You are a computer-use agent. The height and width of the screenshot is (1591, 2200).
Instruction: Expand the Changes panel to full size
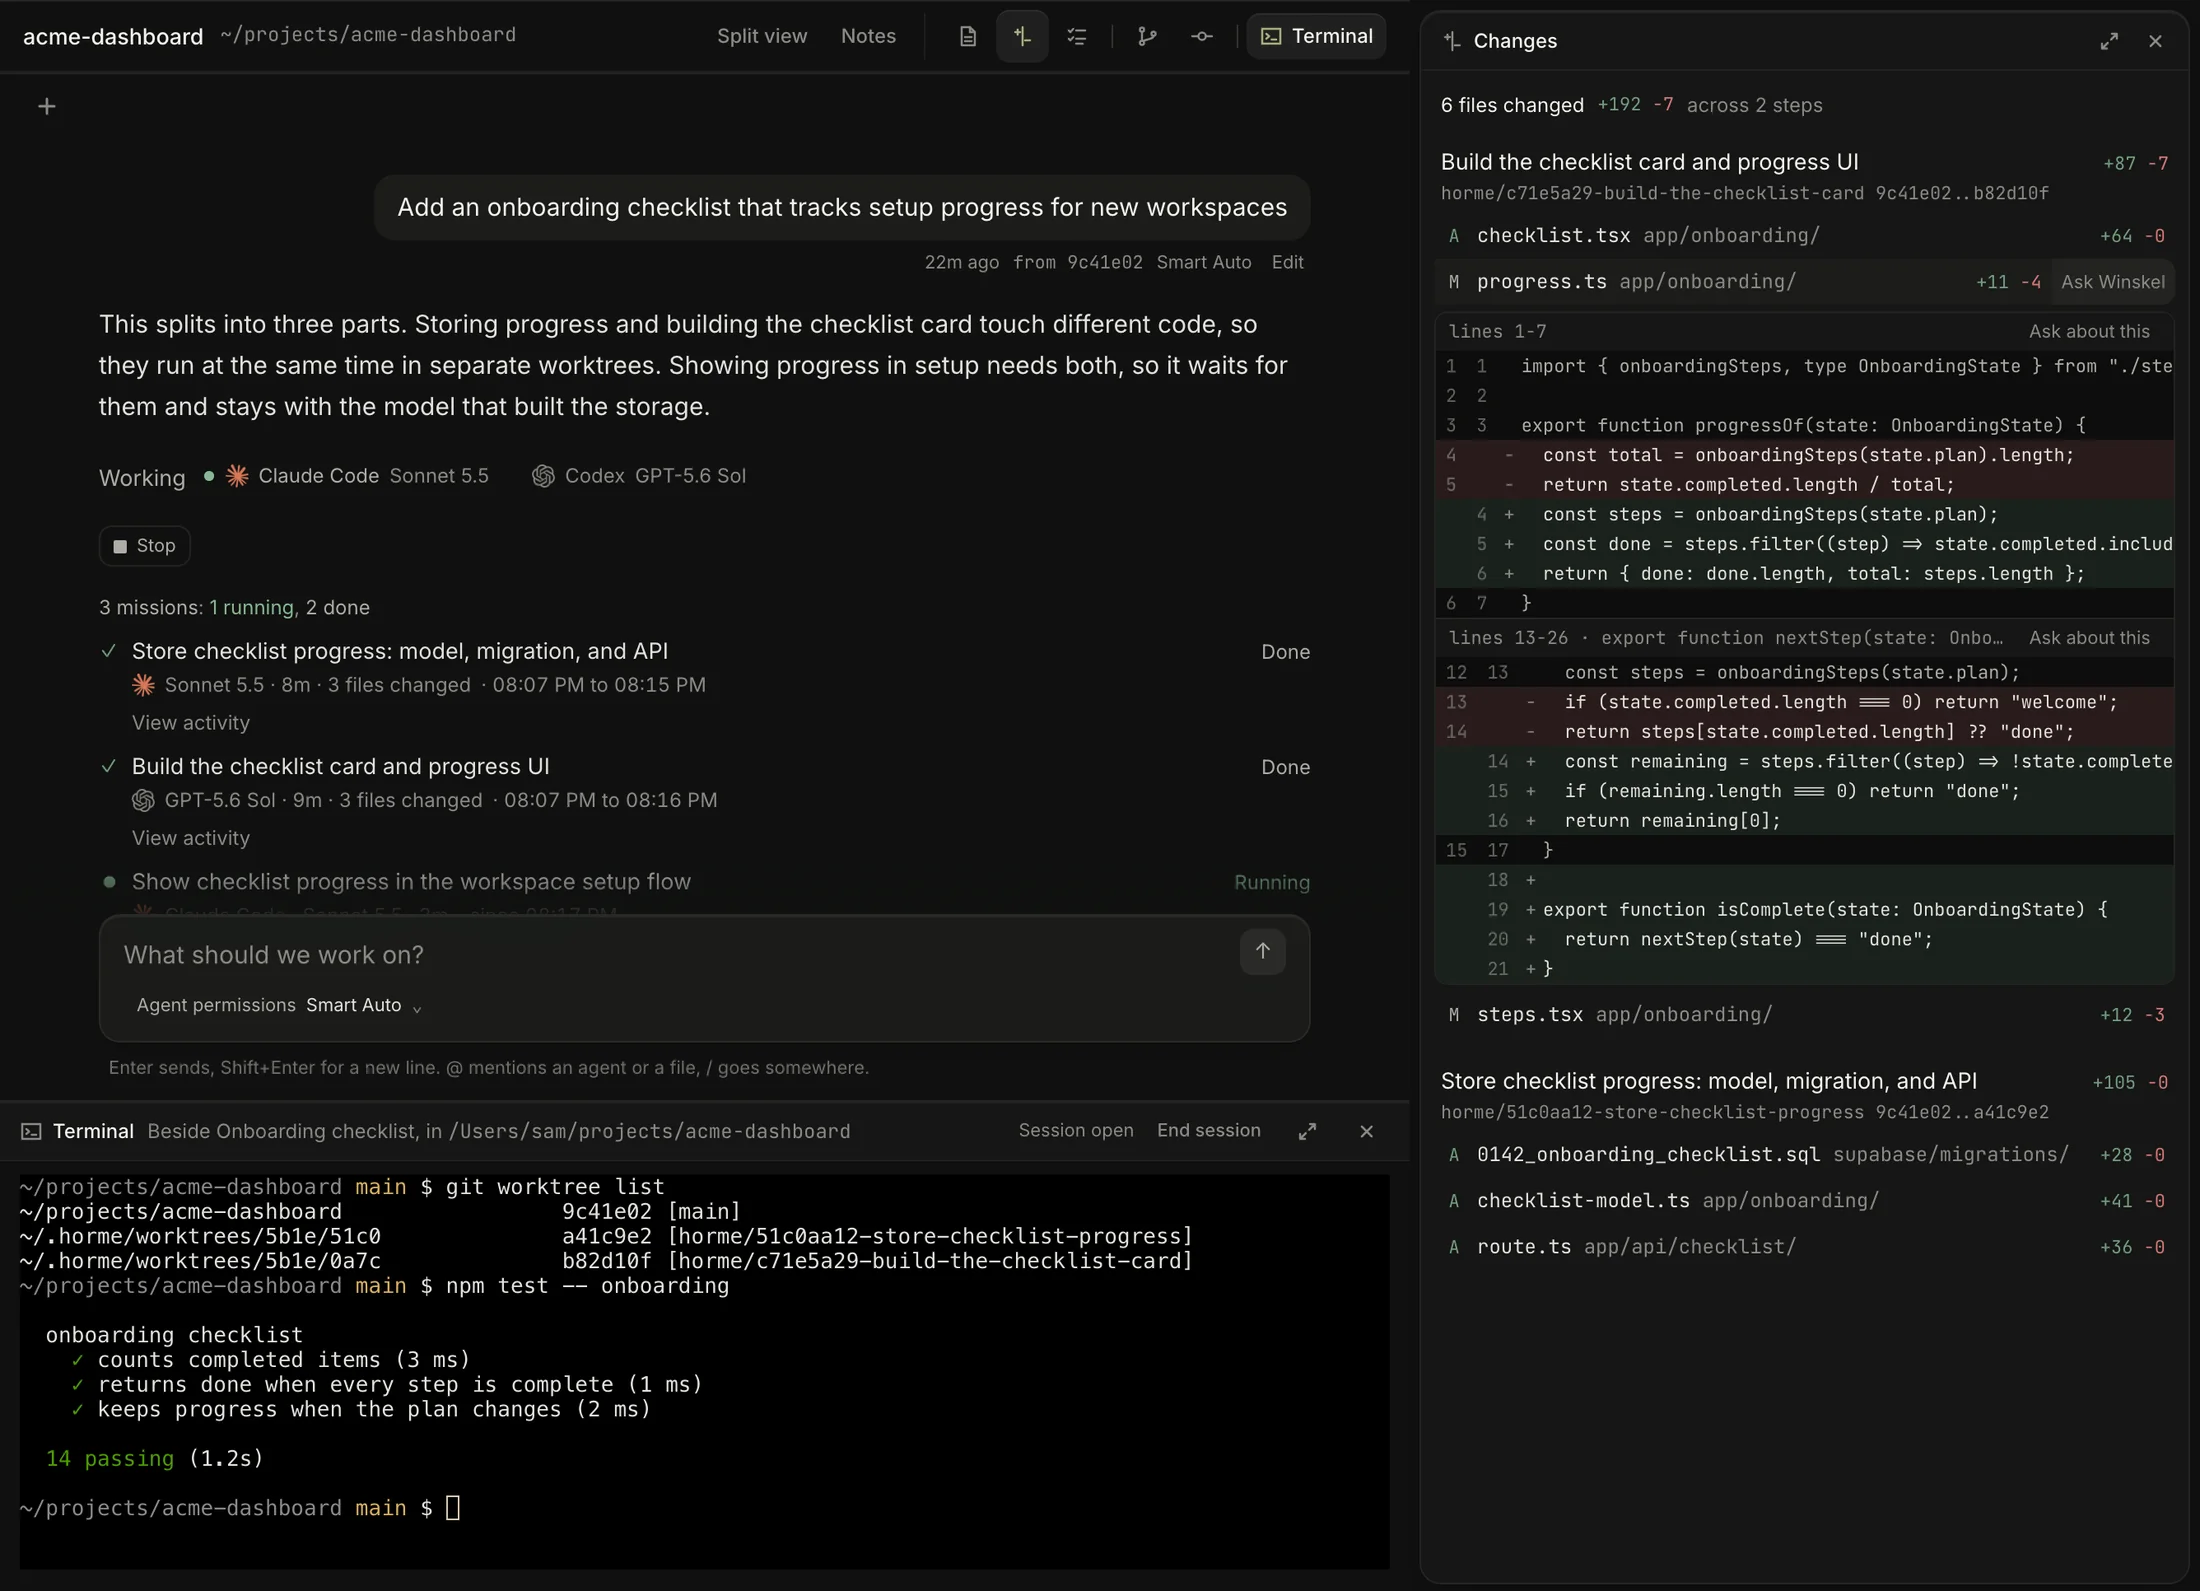point(2109,41)
